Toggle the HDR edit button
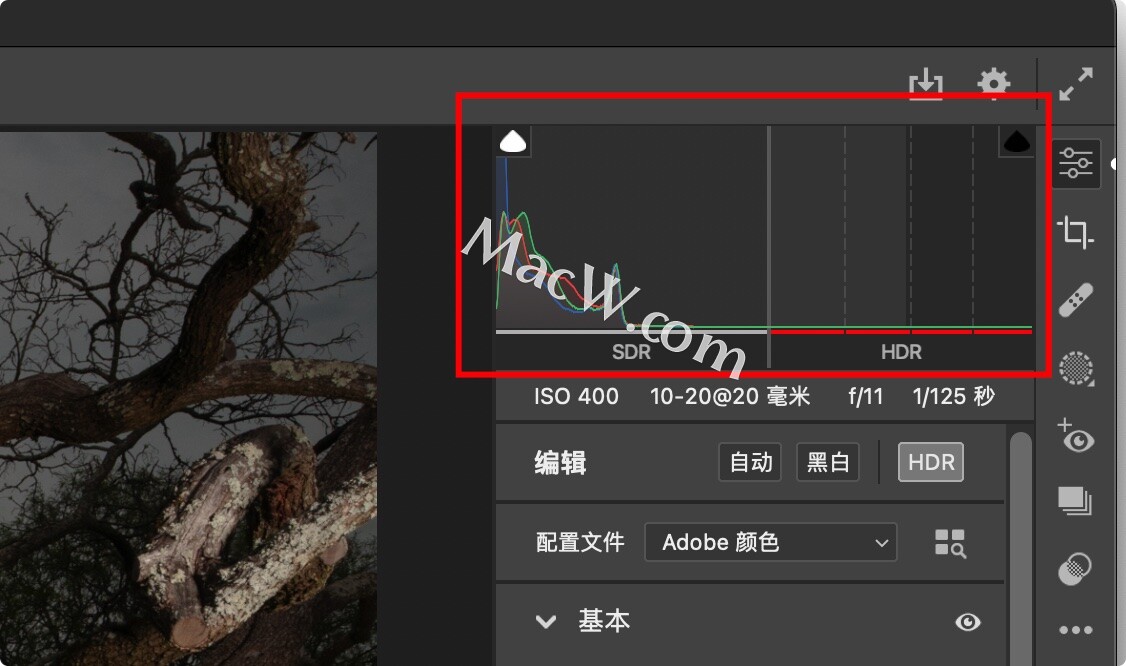This screenshot has width=1126, height=666. pyautogui.click(x=931, y=462)
